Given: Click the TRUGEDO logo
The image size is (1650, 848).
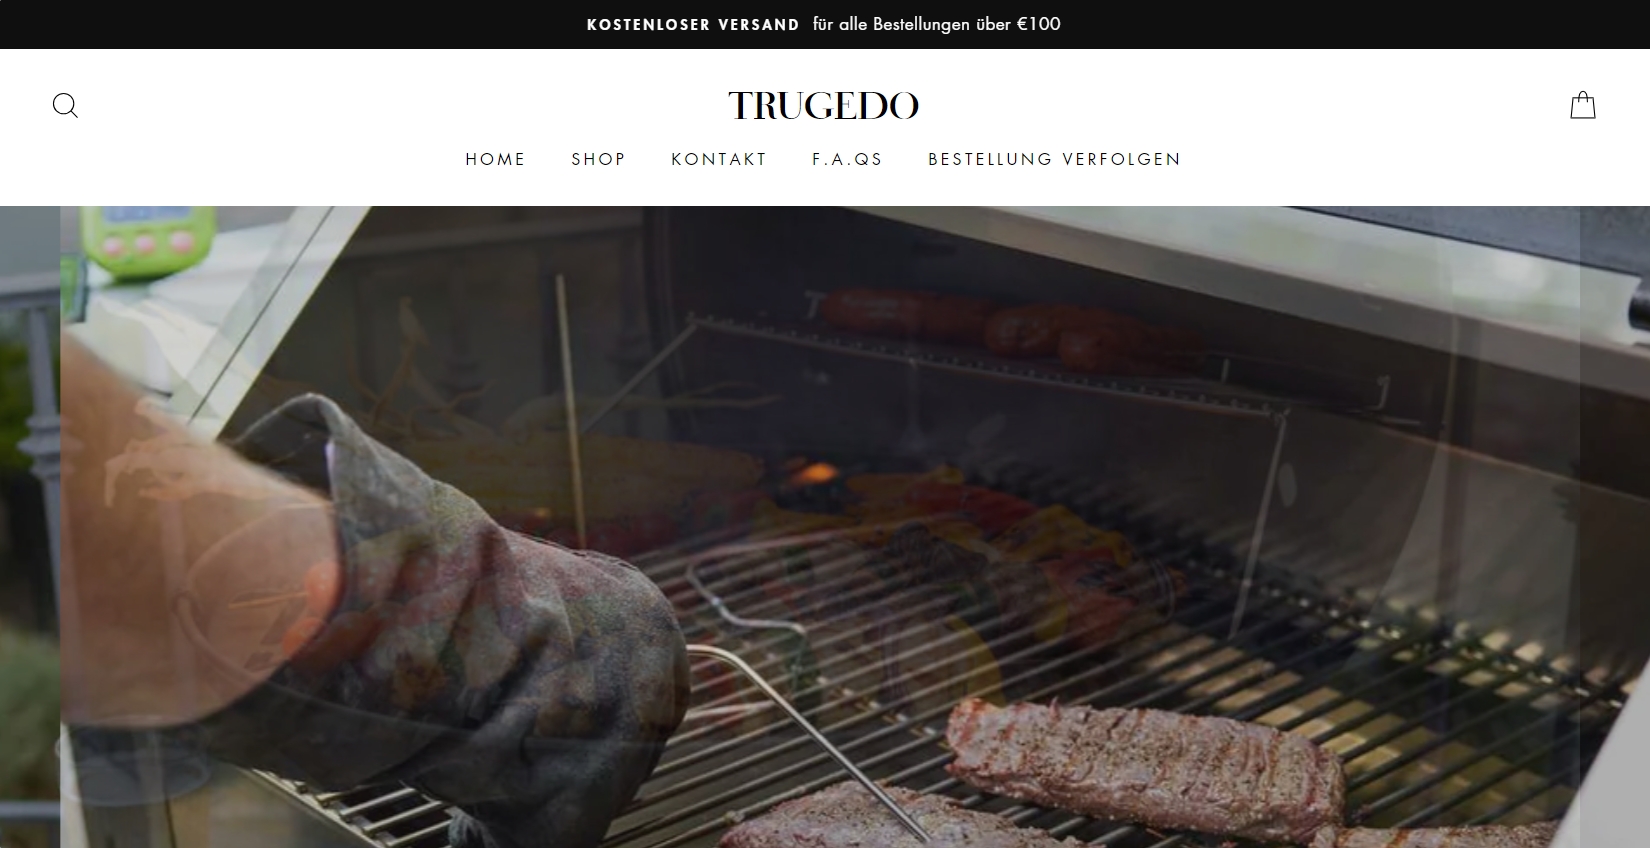Looking at the screenshot, I should (x=823, y=105).
